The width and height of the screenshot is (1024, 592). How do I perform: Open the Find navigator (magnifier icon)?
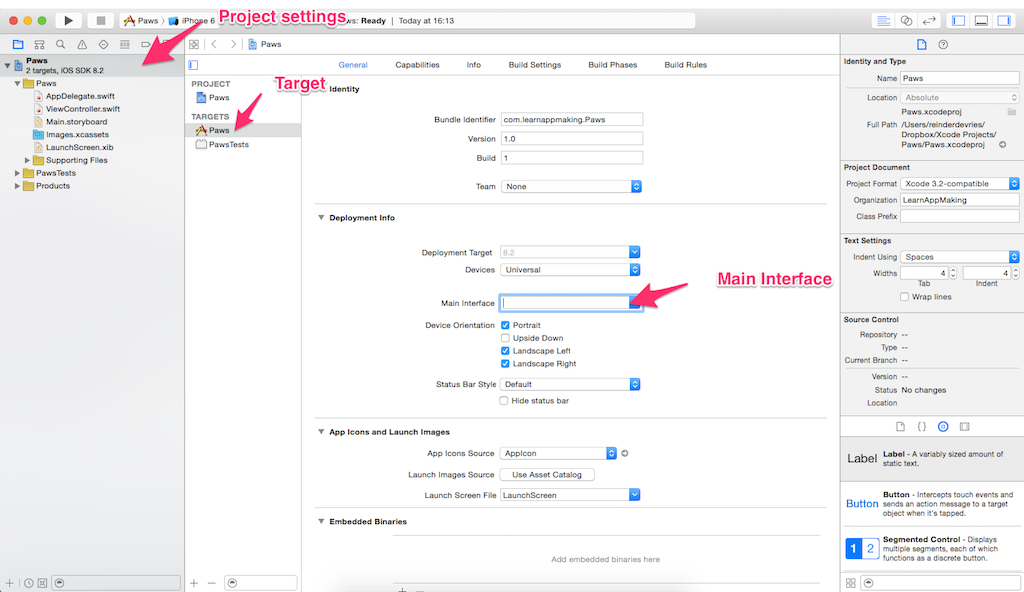tap(61, 45)
